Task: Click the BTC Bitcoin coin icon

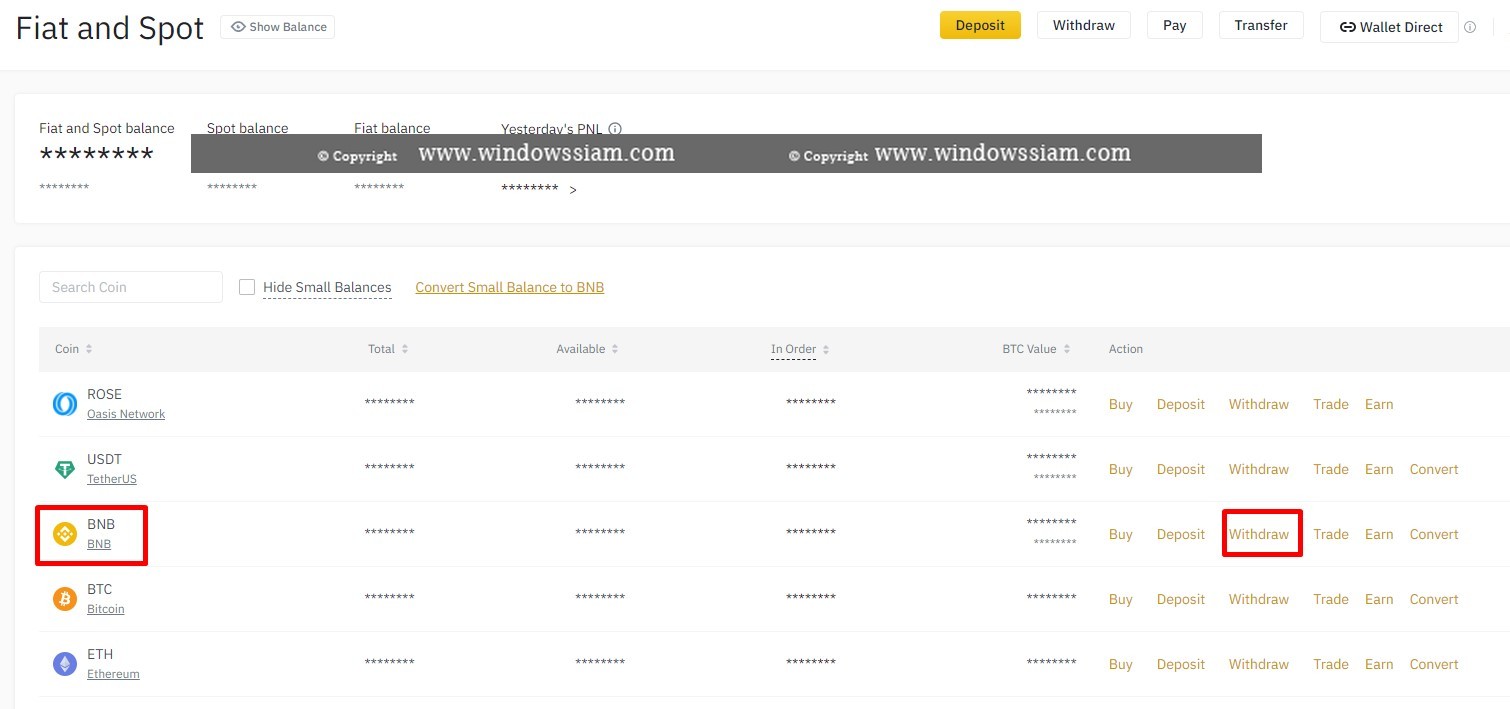Action: click(65, 599)
